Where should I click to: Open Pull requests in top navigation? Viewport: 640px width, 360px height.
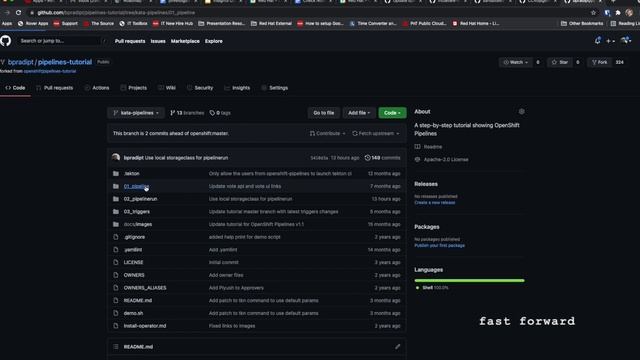[130, 41]
